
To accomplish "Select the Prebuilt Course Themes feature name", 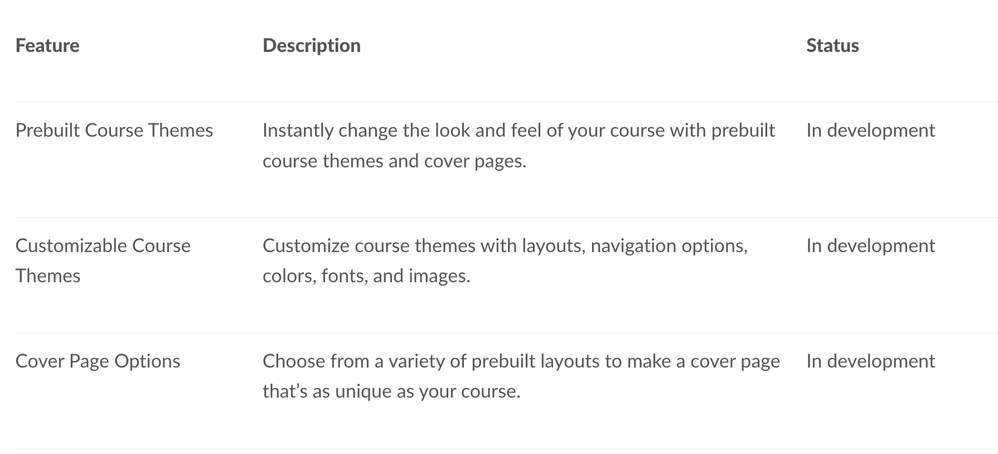I will pyautogui.click(x=114, y=130).
